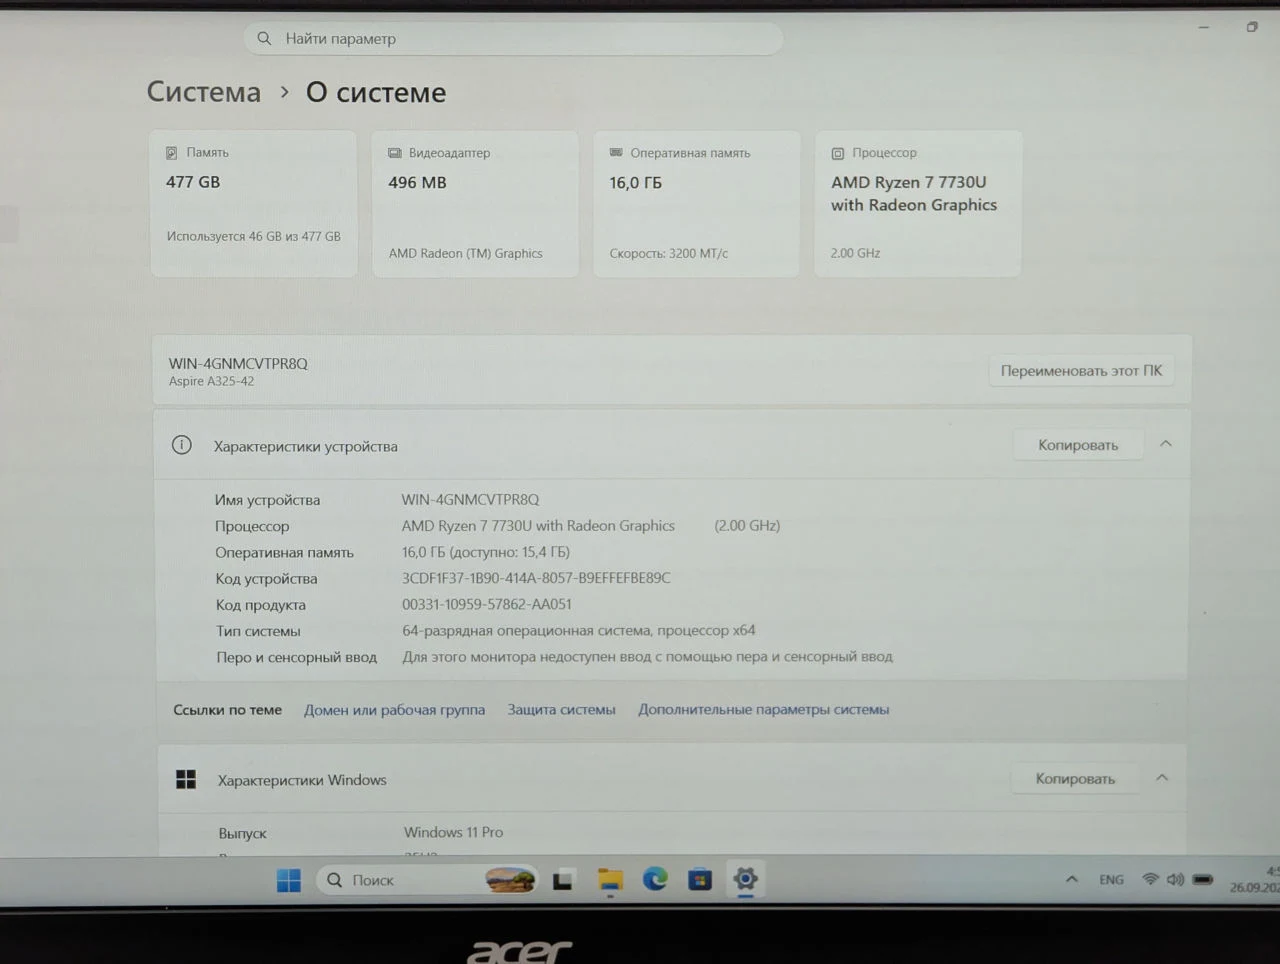This screenshot has width=1280, height=964.
Task: Open the volume speaker tray icon
Action: [1175, 880]
